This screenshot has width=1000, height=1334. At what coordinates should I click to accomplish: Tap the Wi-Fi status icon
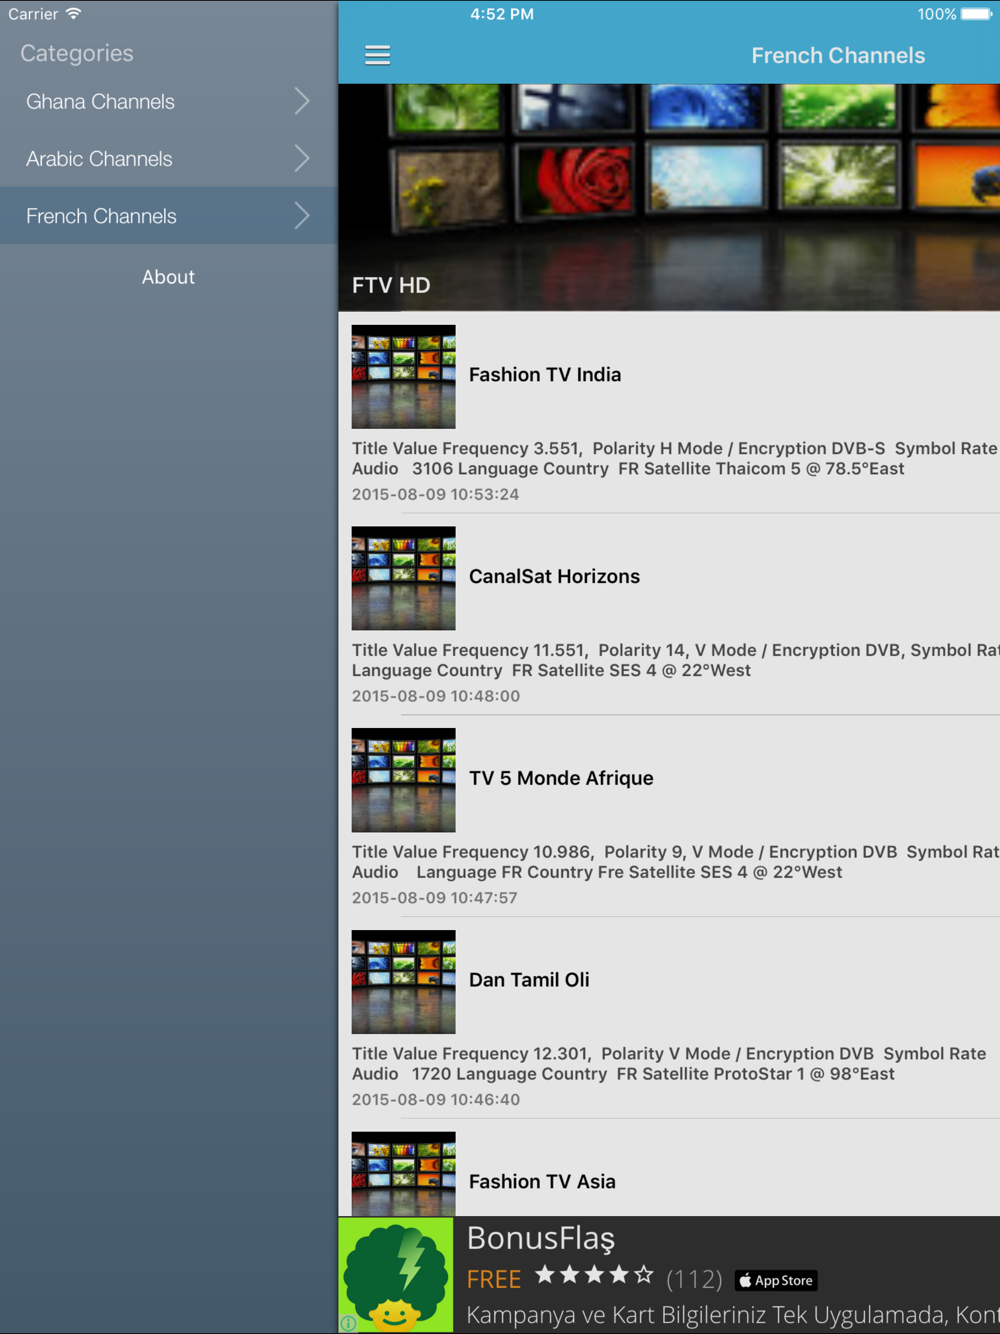73,14
